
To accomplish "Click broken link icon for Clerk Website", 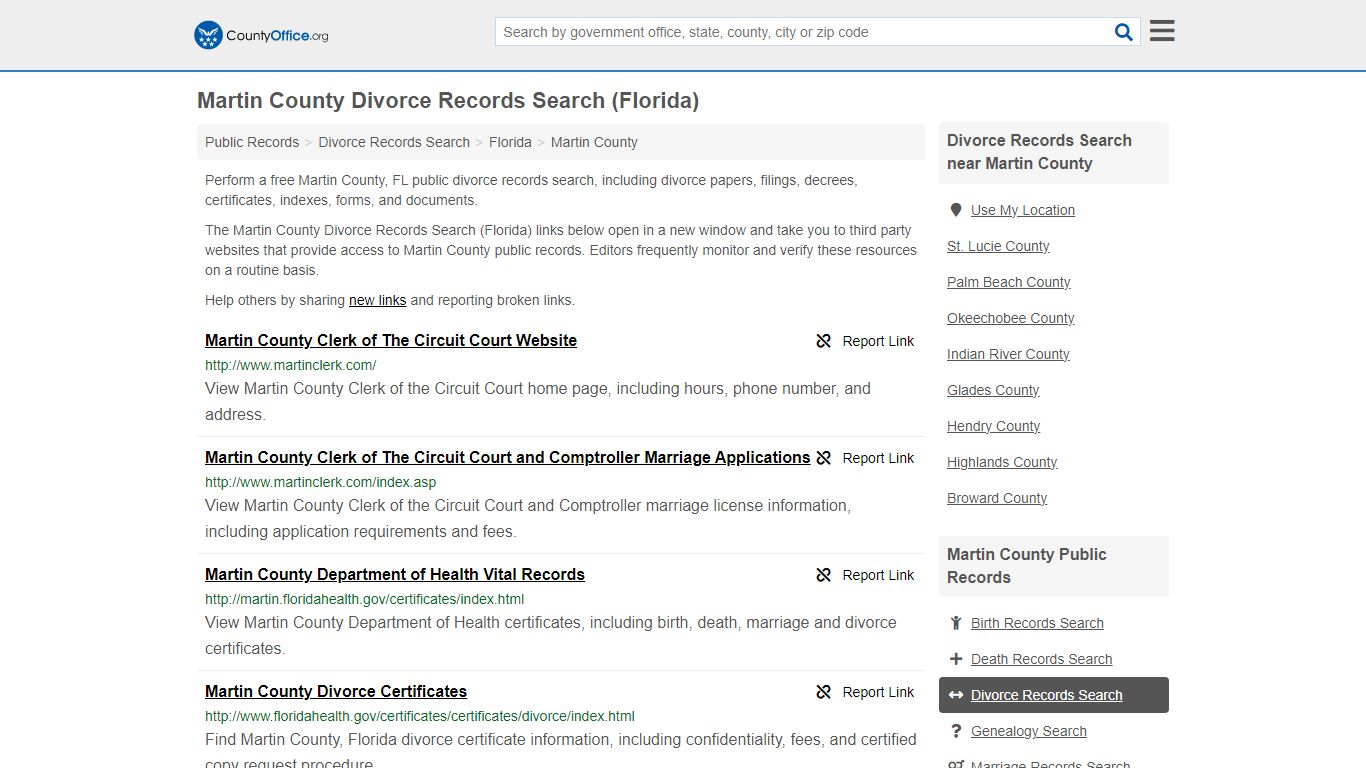I will (x=824, y=341).
